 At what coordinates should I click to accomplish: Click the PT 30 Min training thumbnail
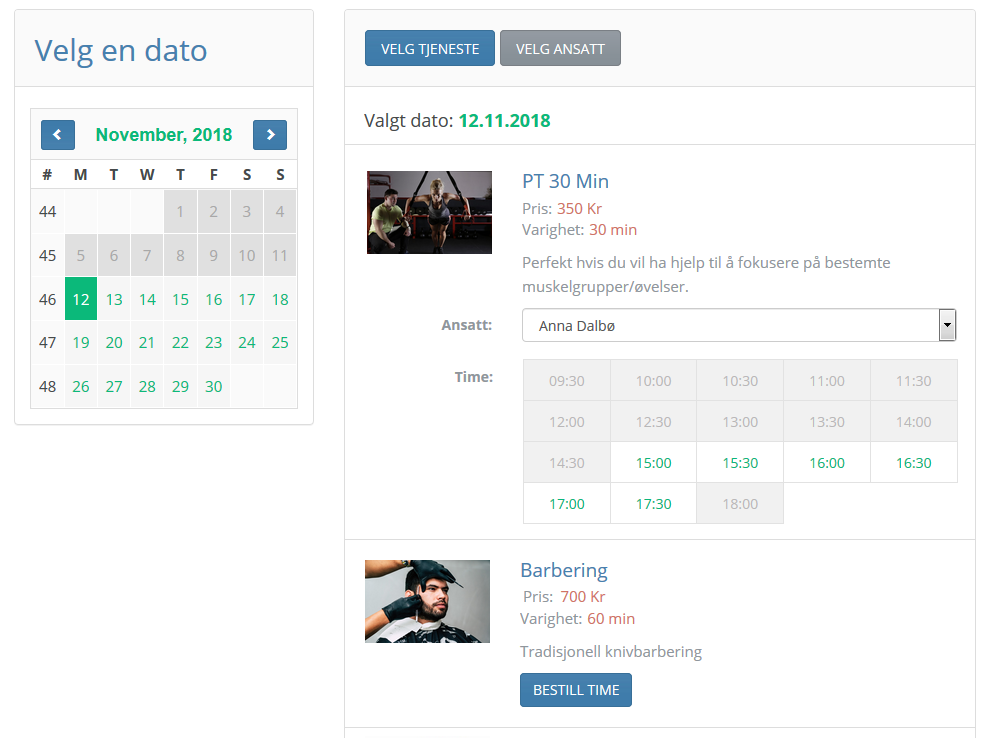(429, 212)
